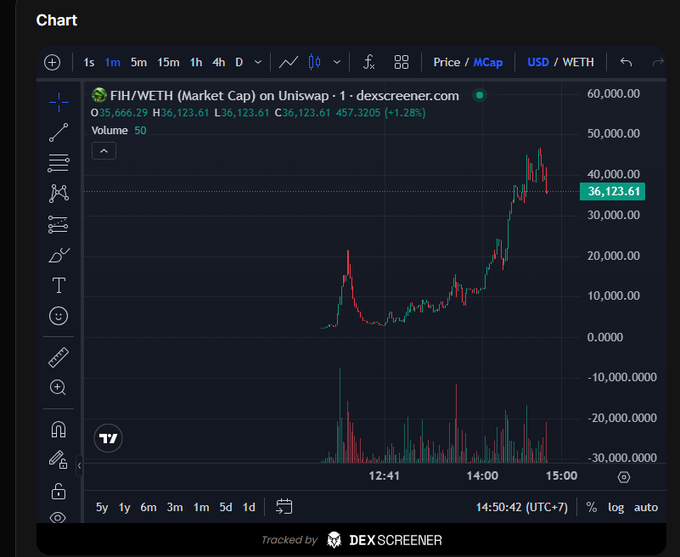This screenshot has height=557, width=680.
Task: Open the emoji icons tool
Action: tap(59, 316)
